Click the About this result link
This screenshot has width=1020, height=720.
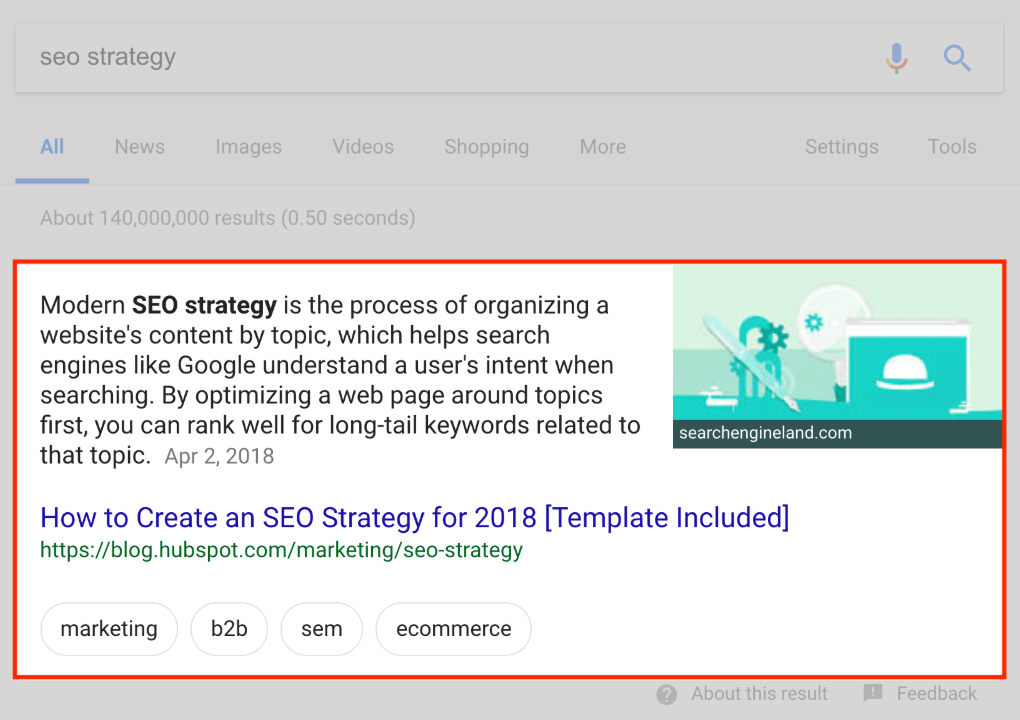point(759,694)
